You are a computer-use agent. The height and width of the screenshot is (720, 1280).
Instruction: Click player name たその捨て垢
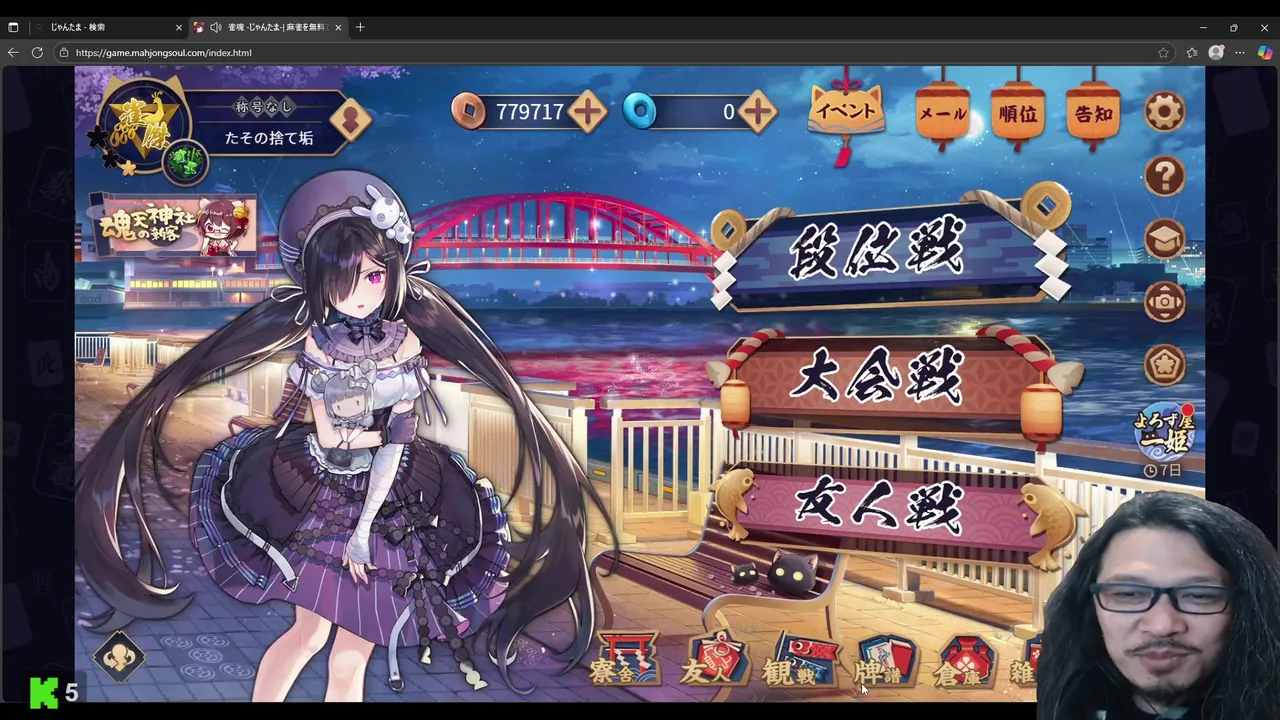tap(269, 138)
